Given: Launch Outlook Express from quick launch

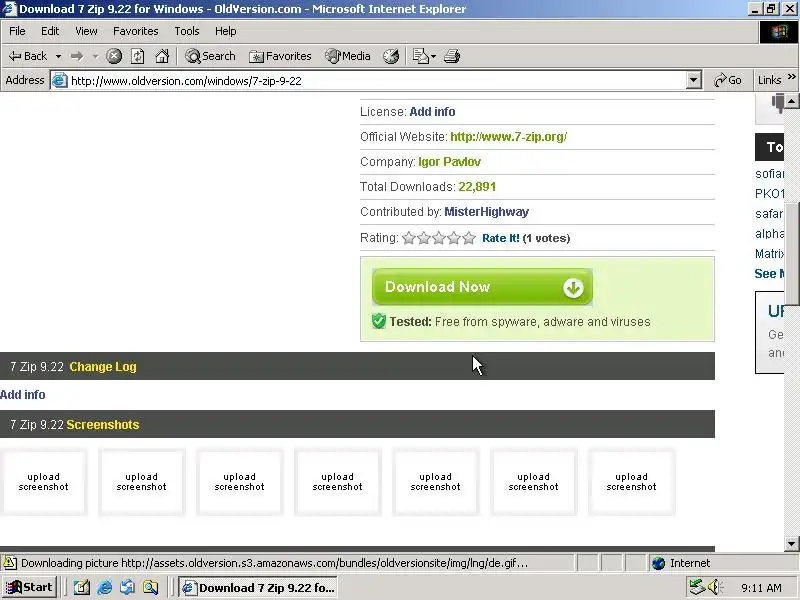Looking at the screenshot, I should pos(127,588).
